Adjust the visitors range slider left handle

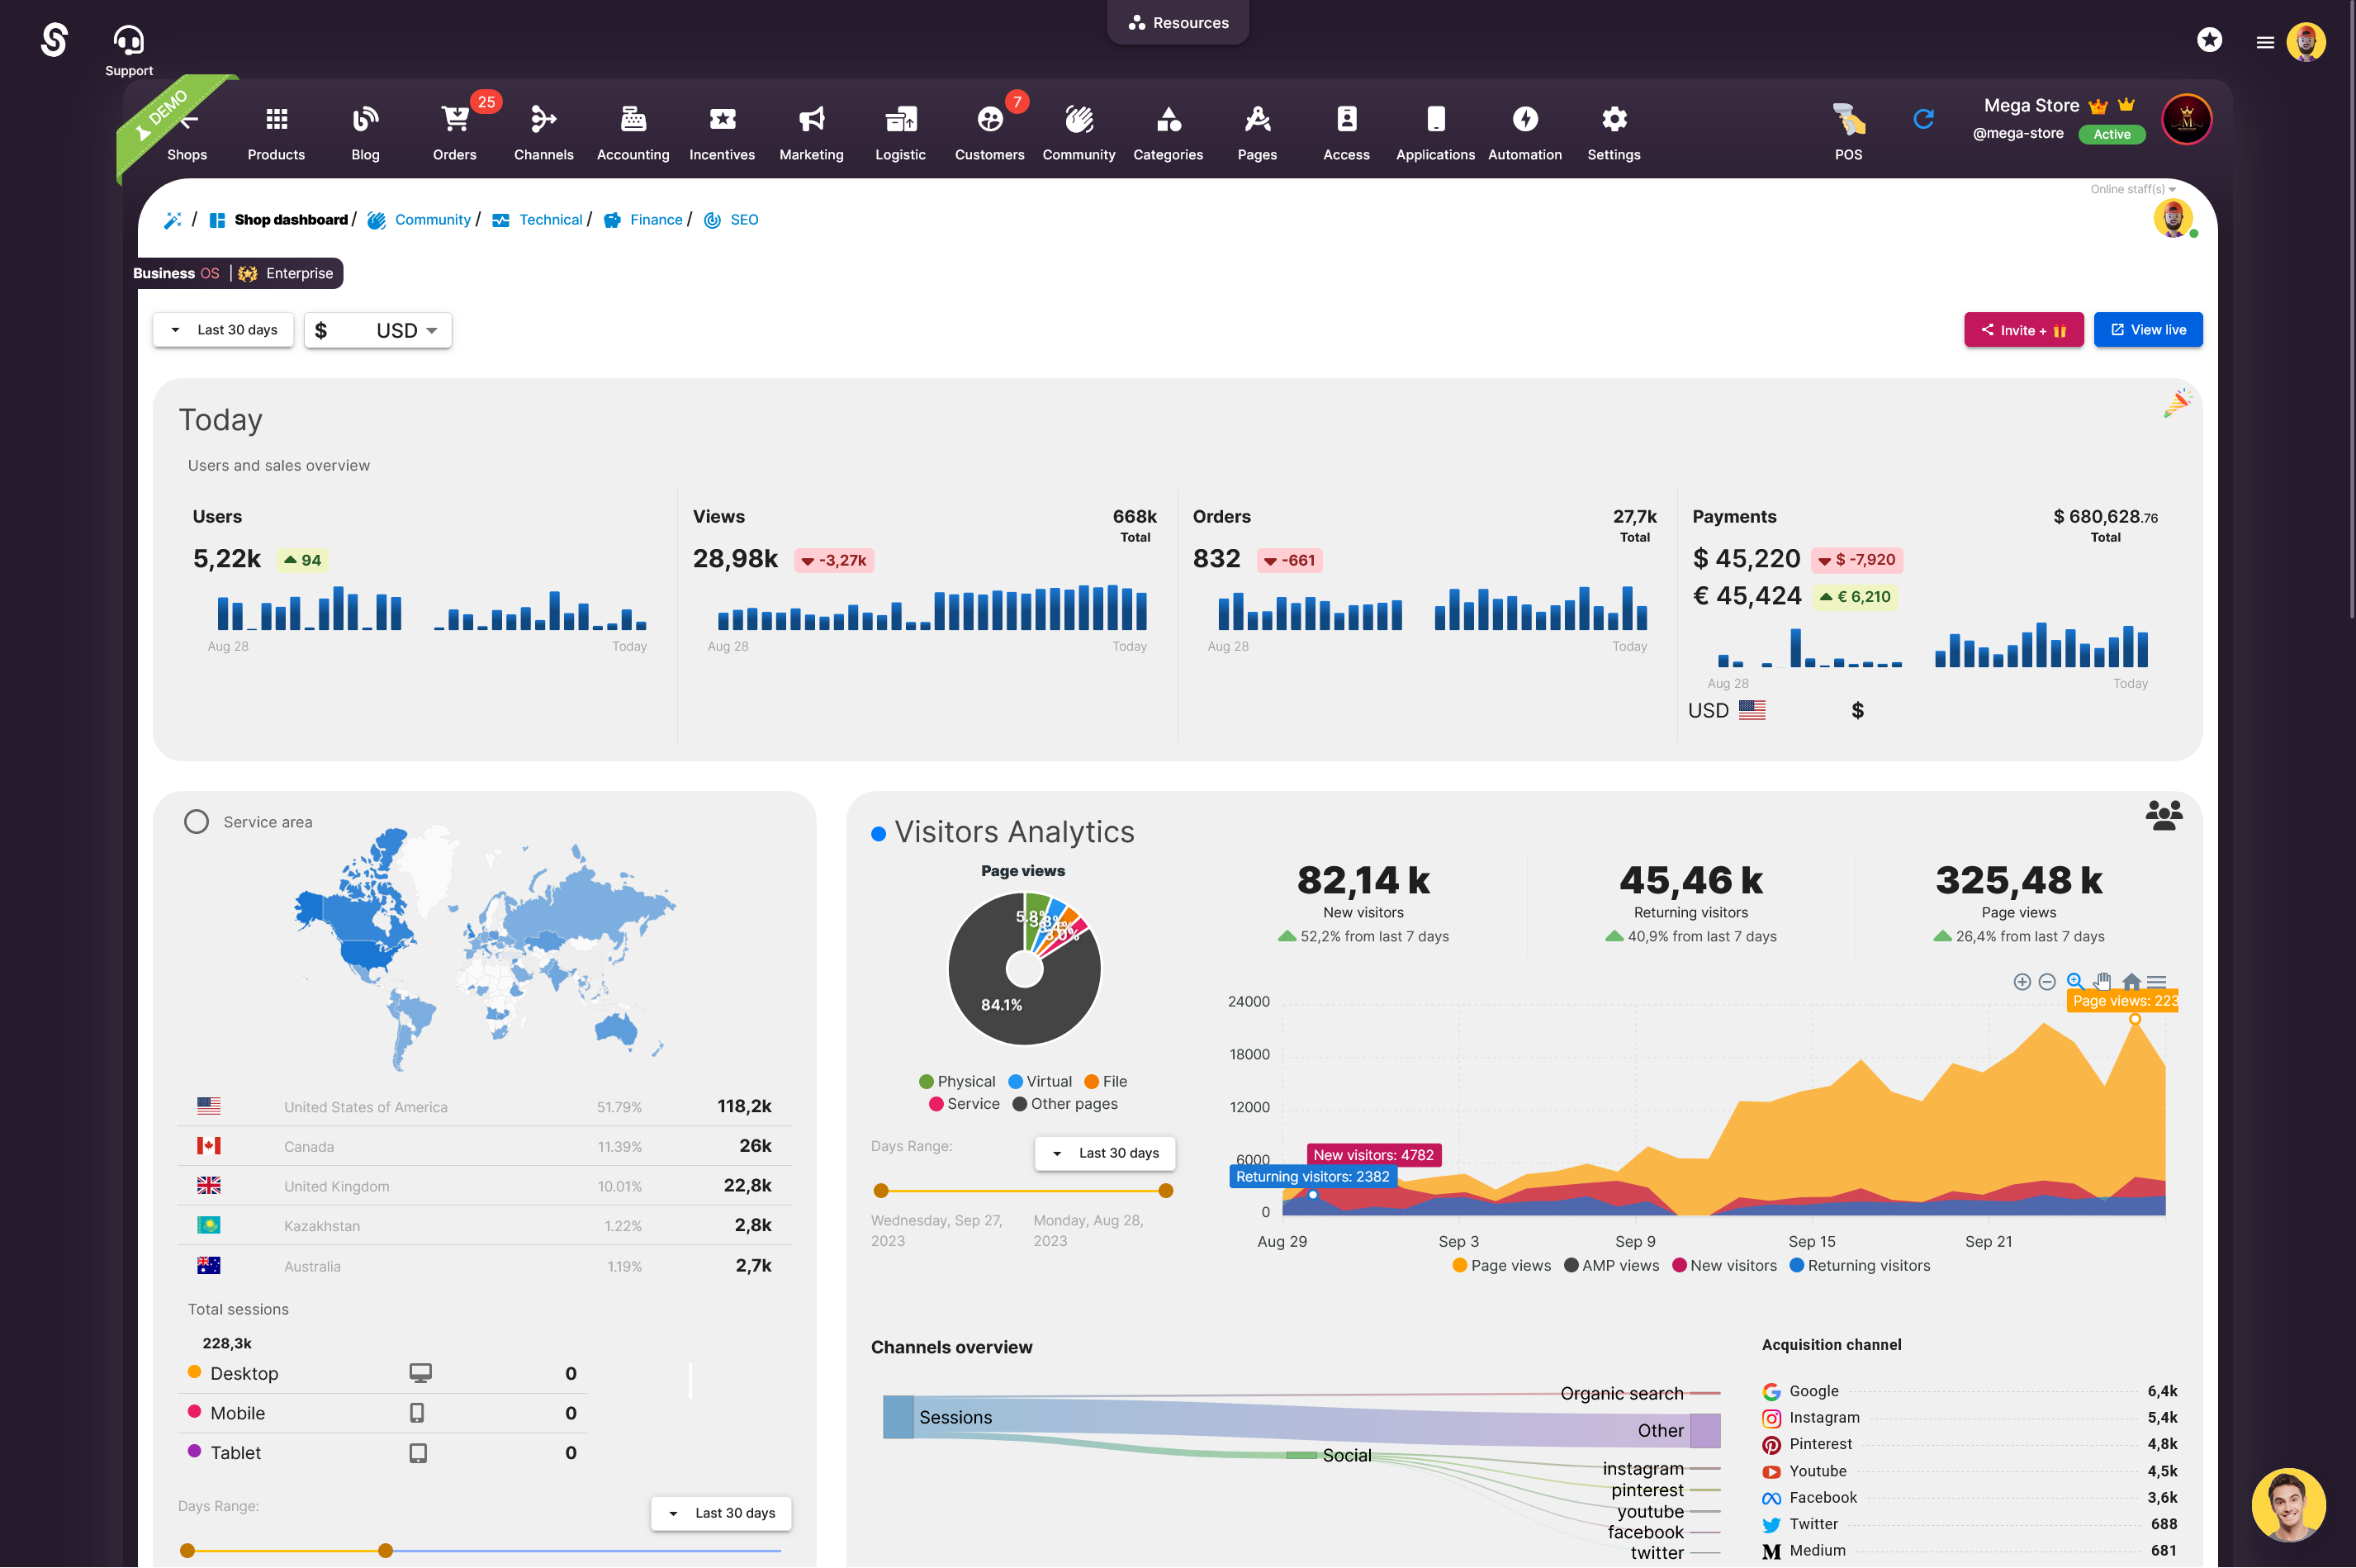tap(880, 1190)
